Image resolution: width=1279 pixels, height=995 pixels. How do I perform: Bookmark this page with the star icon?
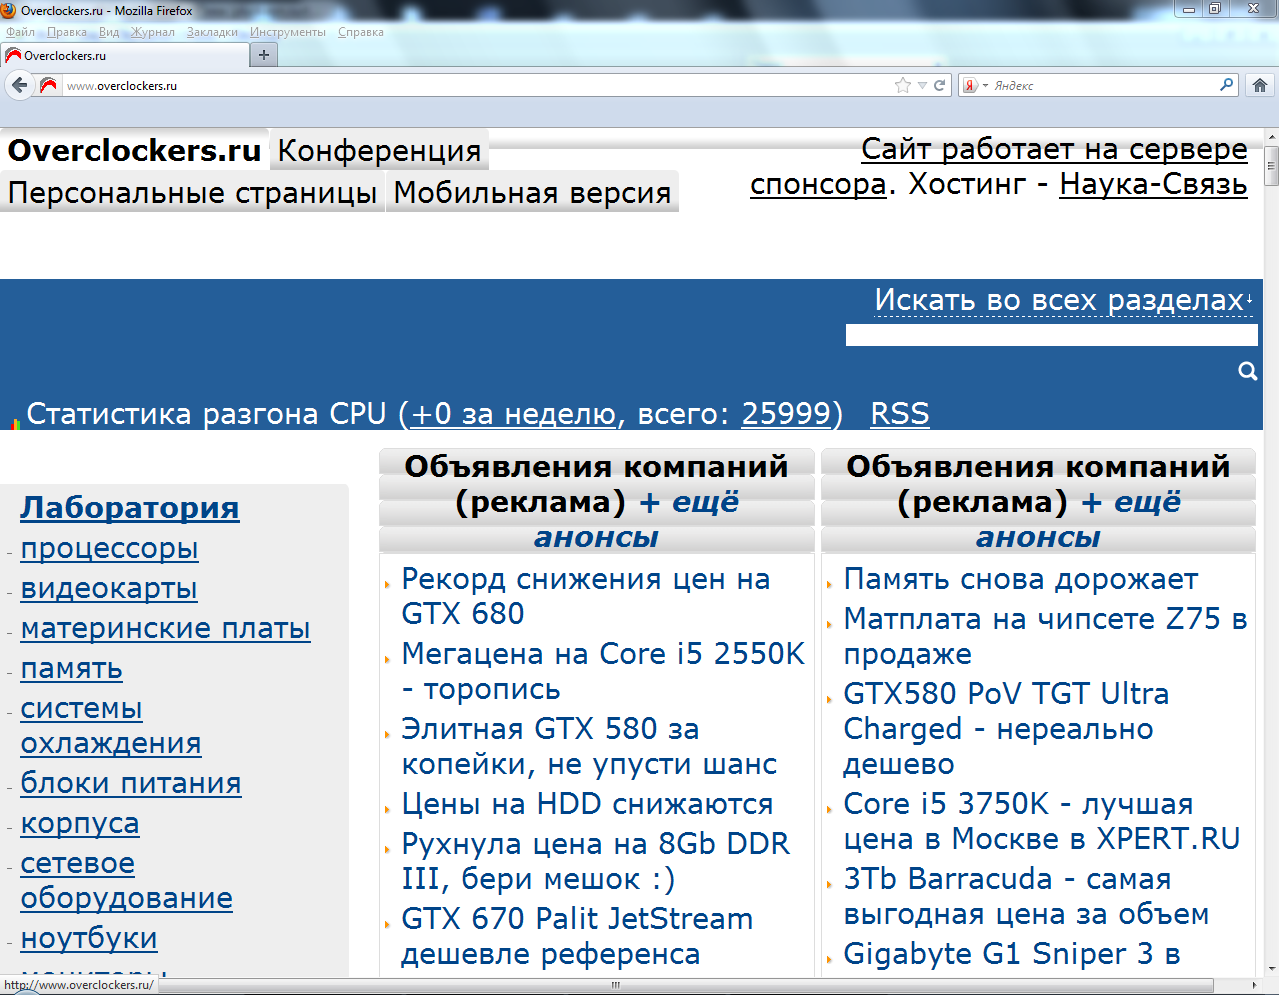tap(903, 85)
